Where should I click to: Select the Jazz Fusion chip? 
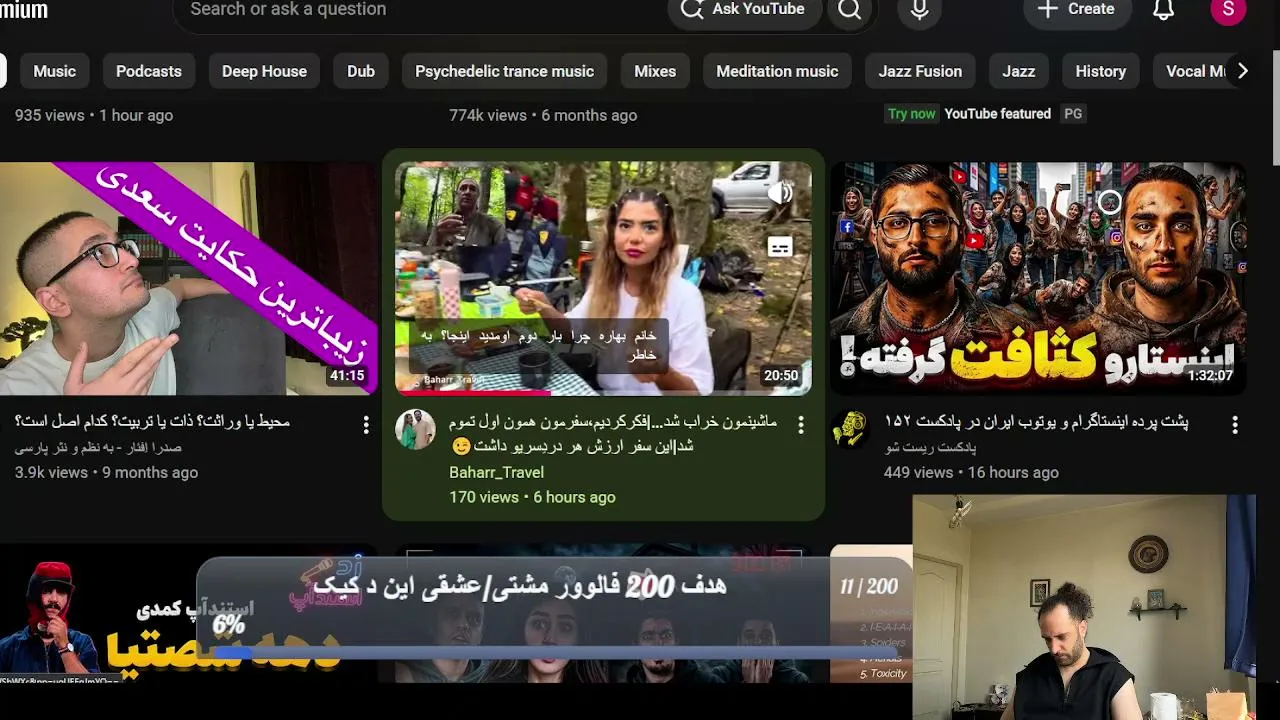pyautogui.click(x=920, y=71)
